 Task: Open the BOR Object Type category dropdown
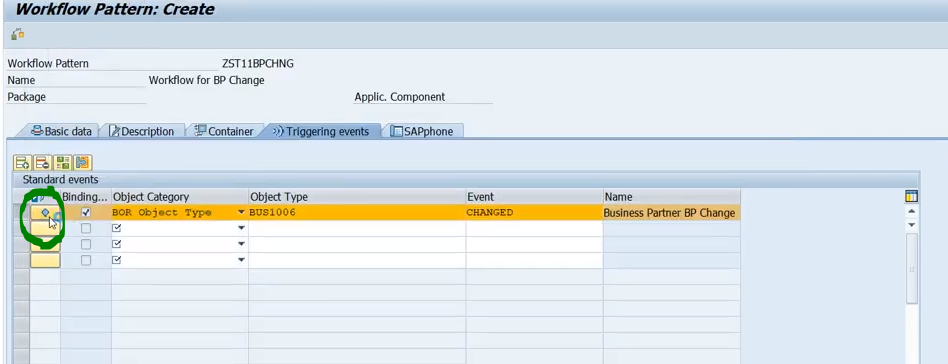(x=241, y=213)
